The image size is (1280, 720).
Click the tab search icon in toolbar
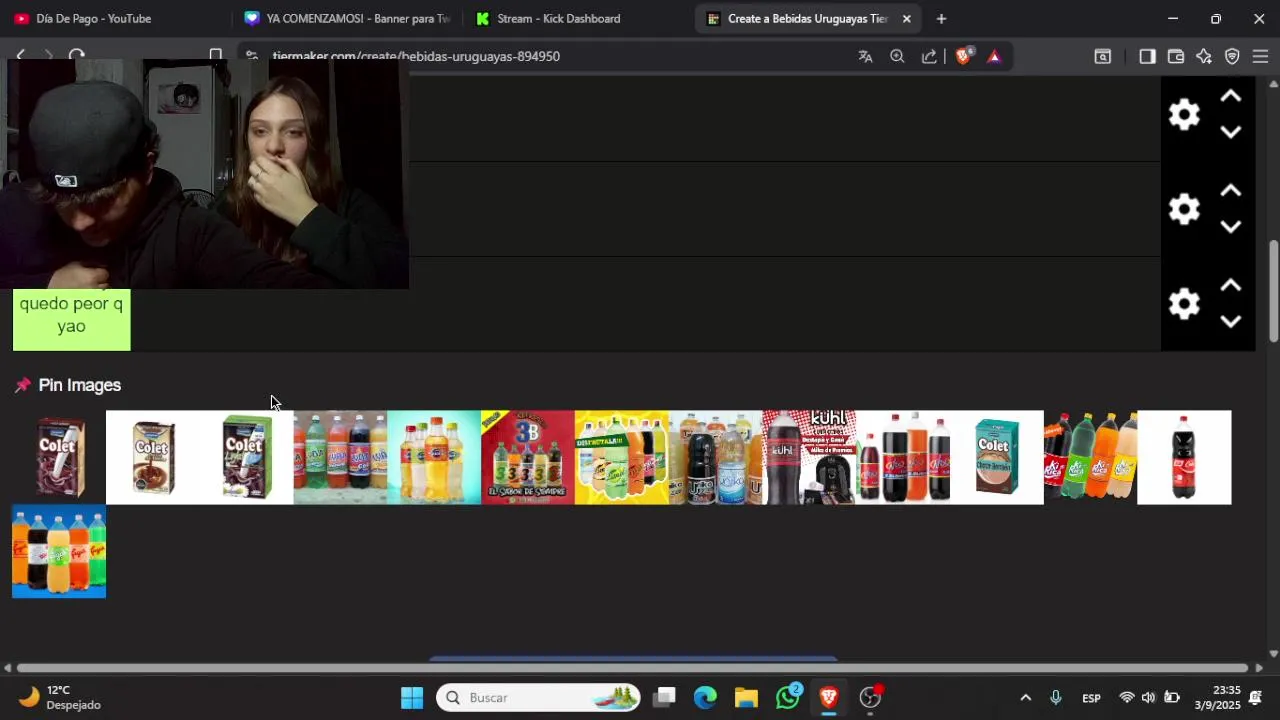pyautogui.click(x=1102, y=56)
